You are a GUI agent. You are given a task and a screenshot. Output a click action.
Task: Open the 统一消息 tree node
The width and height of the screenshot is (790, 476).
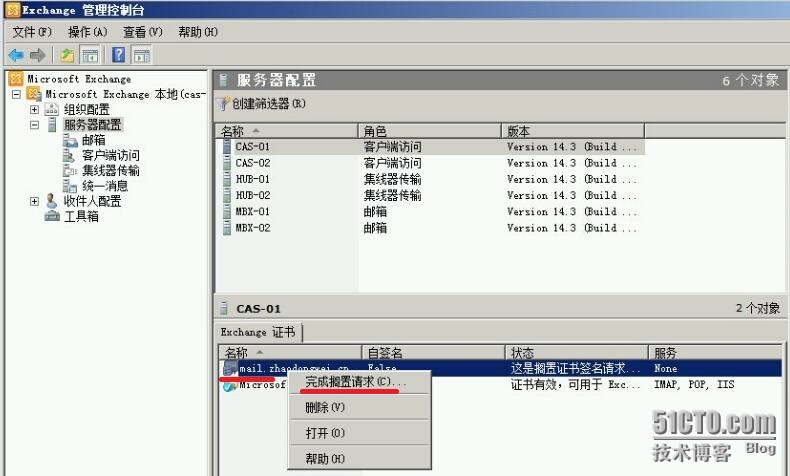(105, 186)
